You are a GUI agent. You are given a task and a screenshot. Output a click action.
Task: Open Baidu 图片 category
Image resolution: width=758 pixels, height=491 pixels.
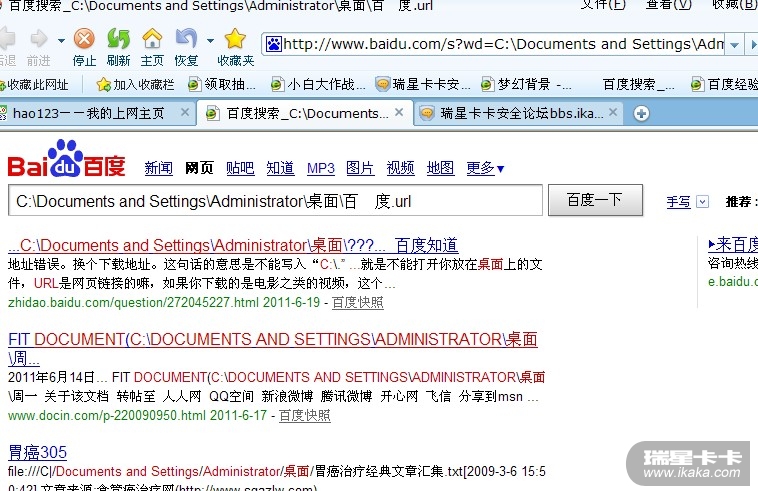pos(360,168)
